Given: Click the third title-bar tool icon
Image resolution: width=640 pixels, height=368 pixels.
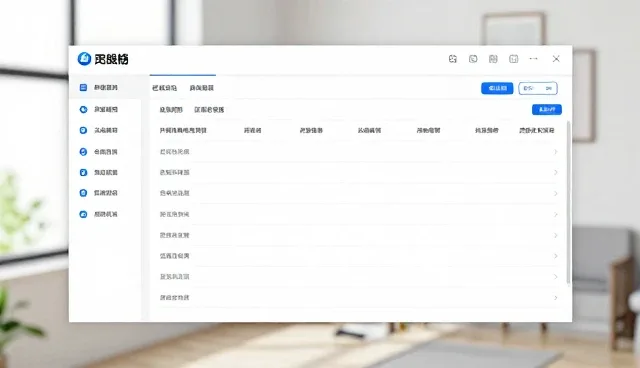Looking at the screenshot, I should (493, 59).
